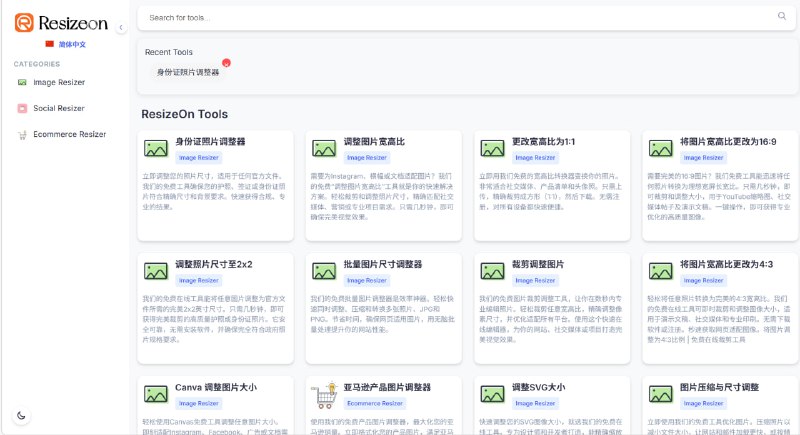This screenshot has height=435, width=800.
Task: Collapse the sidebar with the chevron
Action: [121, 28]
